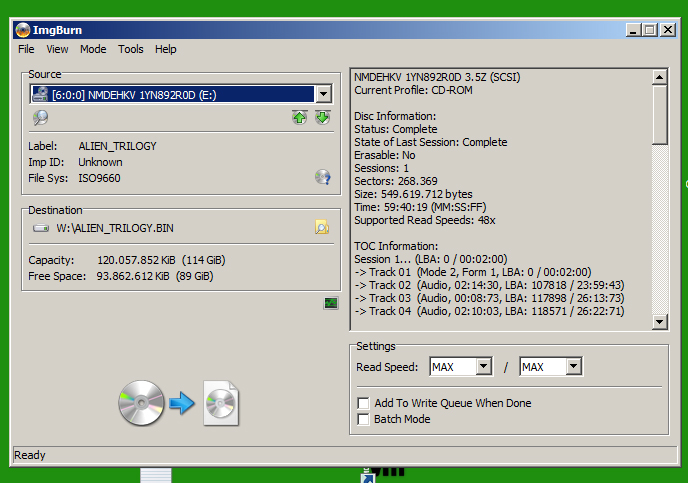Start reading with the disc-to-file button
Screen dimensions: 688x483
[179, 403]
